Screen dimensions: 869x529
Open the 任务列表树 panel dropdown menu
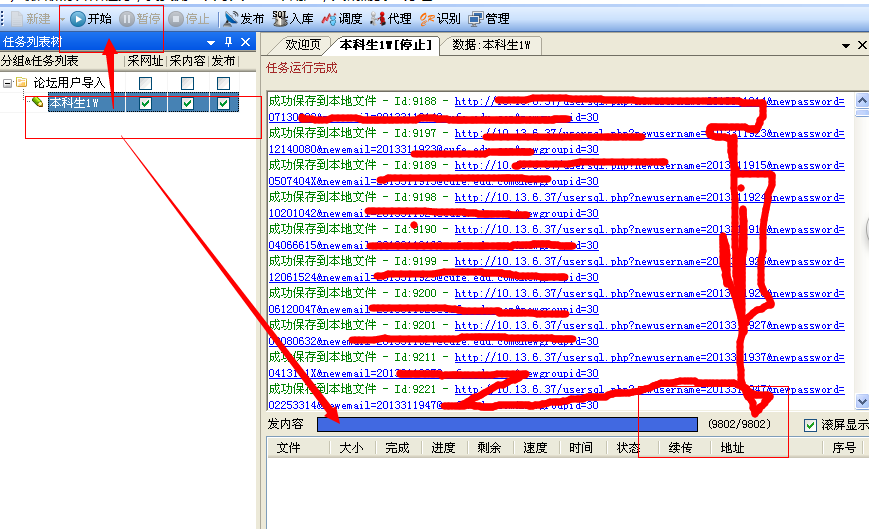click(211, 43)
